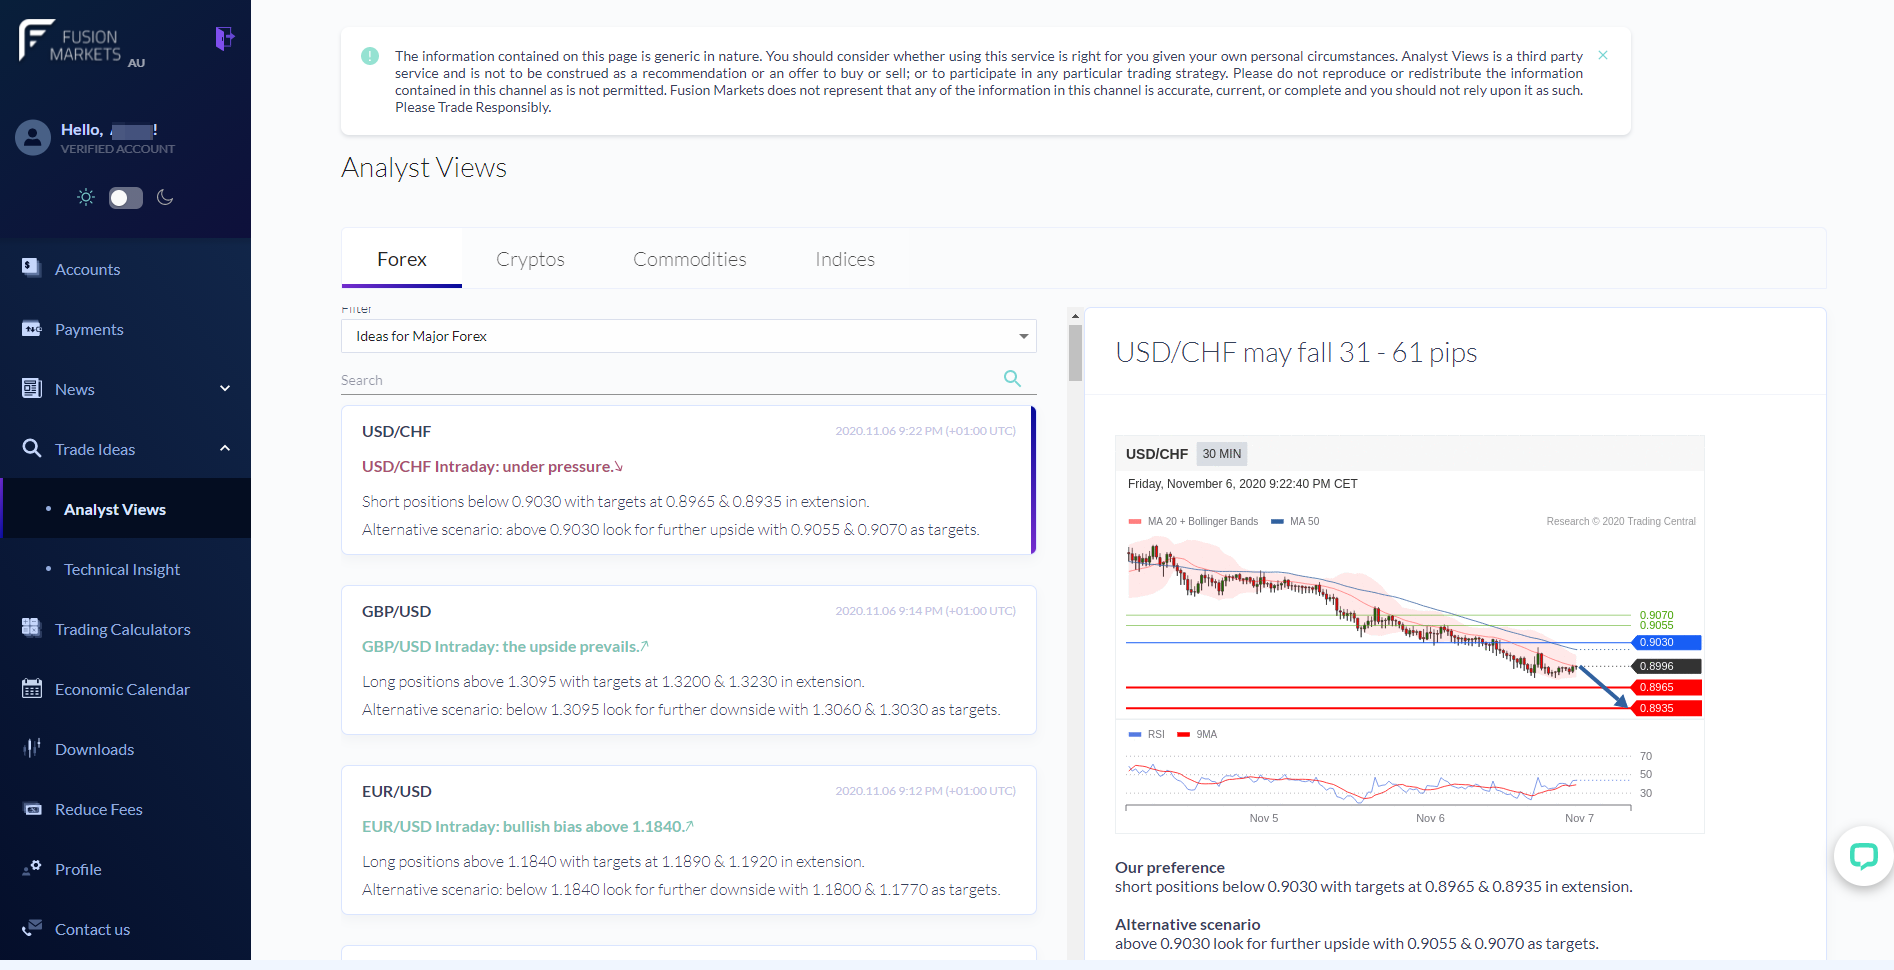Switch to the Commodities tab

[x=689, y=259]
